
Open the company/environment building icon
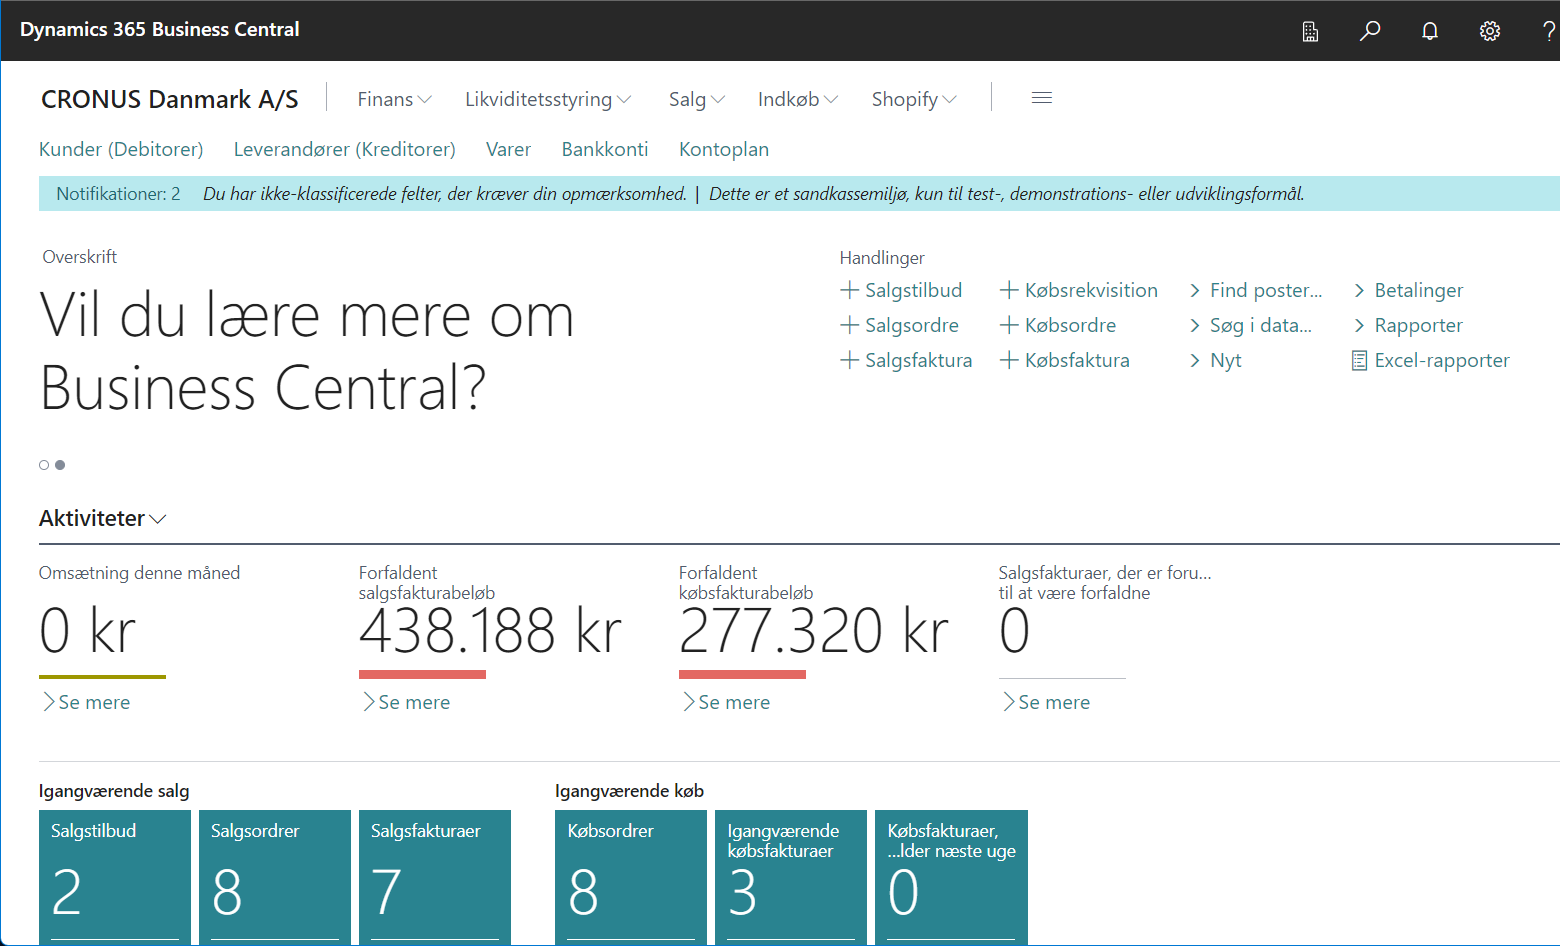point(1310,31)
